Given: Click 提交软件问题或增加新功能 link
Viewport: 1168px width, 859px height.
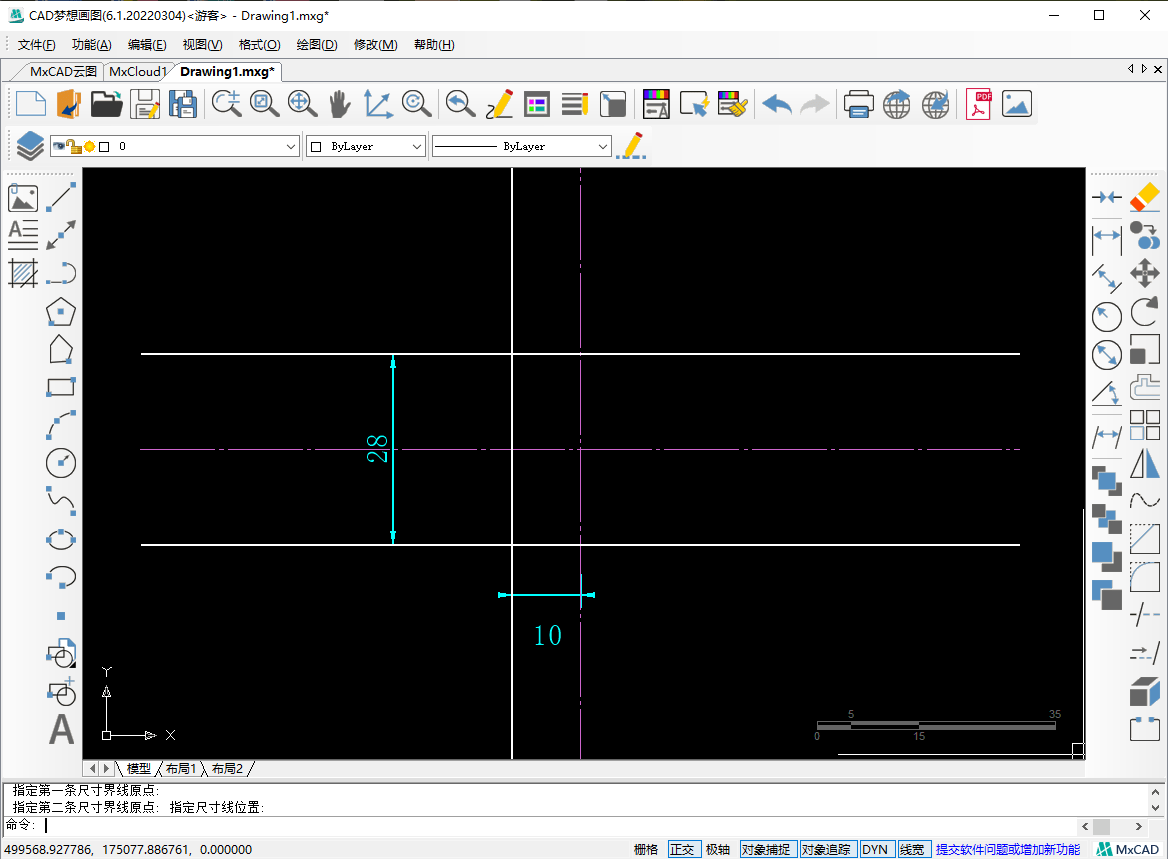Looking at the screenshot, I should pyautogui.click(x=1007, y=849).
